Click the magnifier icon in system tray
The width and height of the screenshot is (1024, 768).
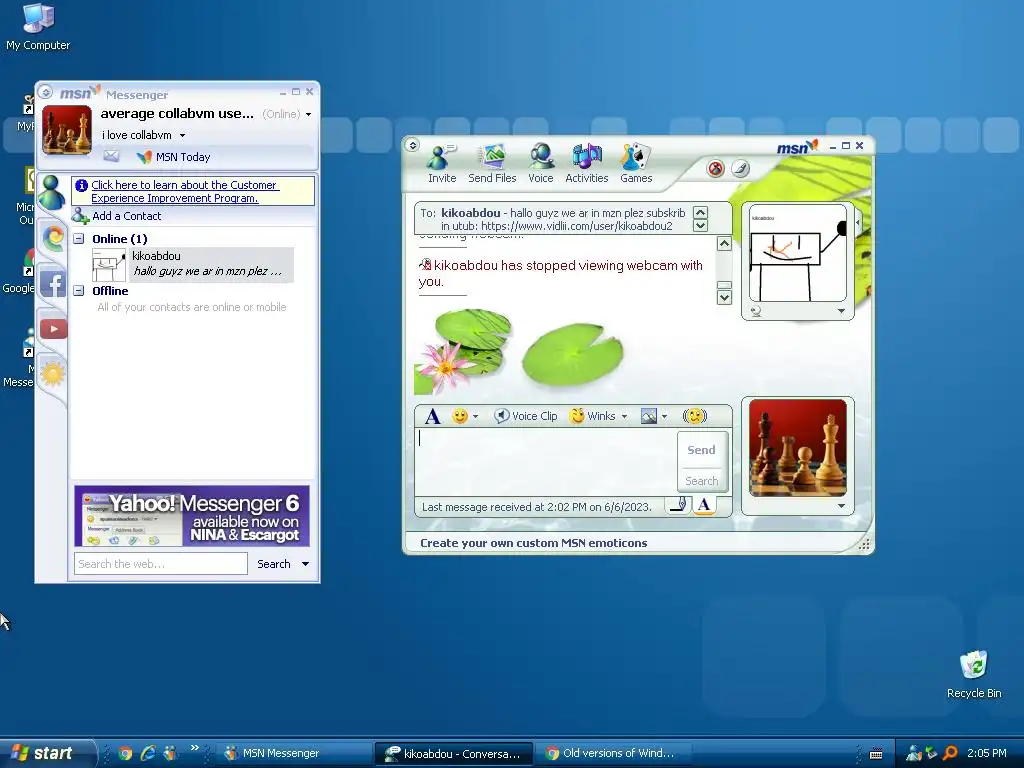(x=950, y=753)
